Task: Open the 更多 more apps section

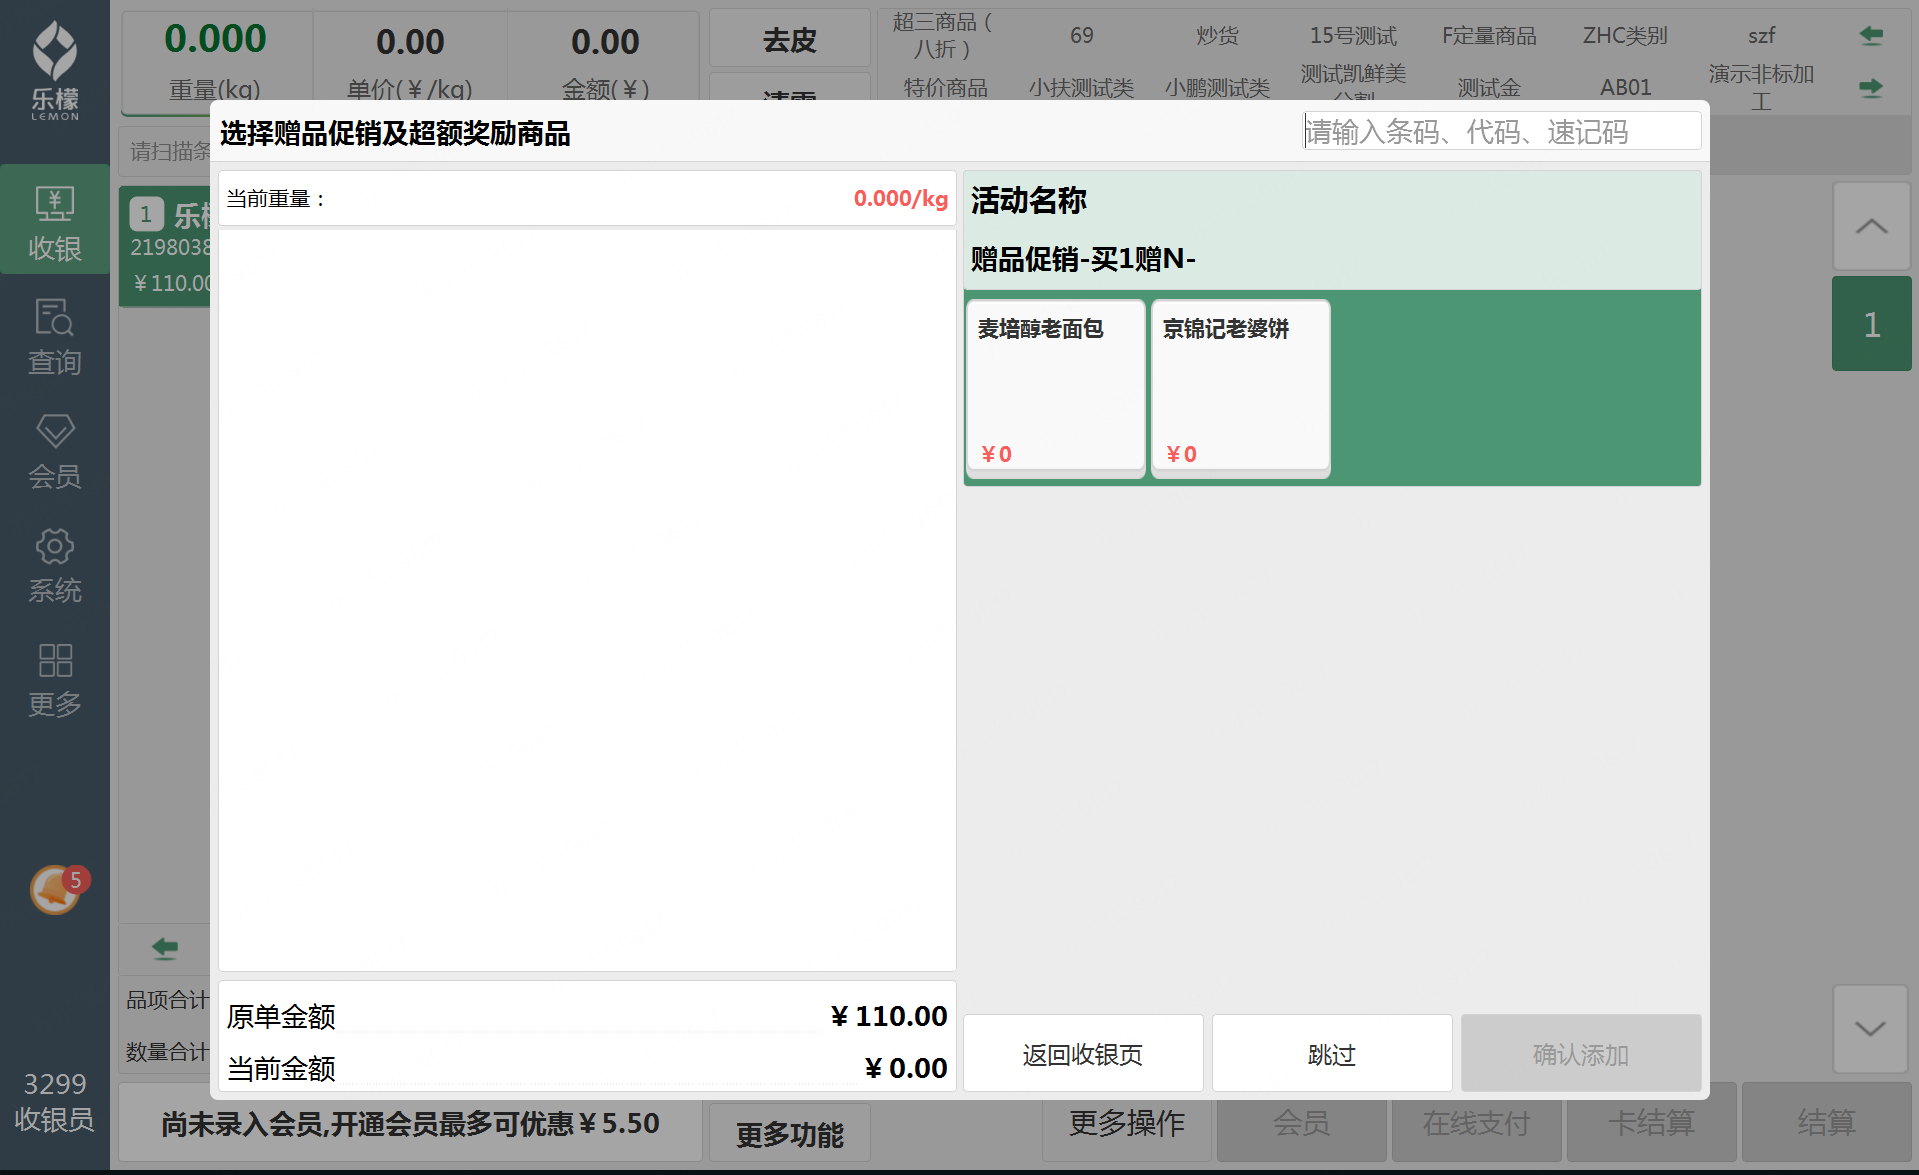Action: click(55, 678)
